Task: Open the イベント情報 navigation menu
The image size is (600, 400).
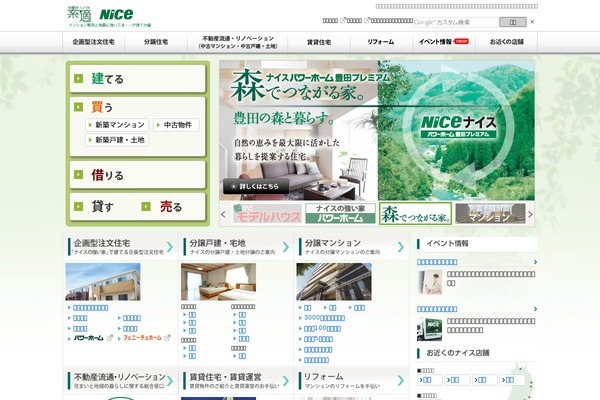Action: point(443,42)
